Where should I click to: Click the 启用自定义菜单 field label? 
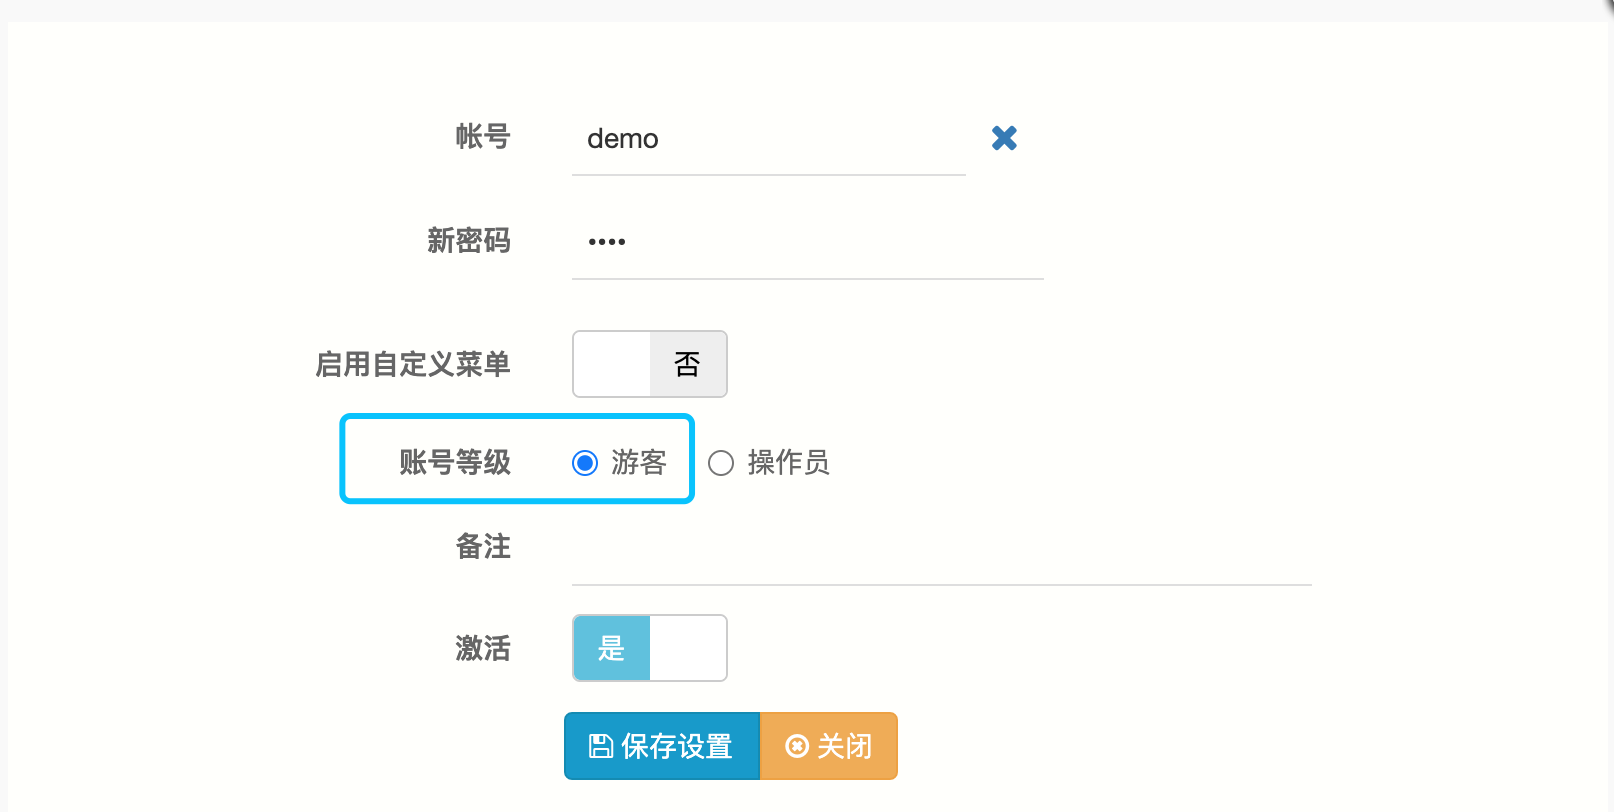coord(413,364)
